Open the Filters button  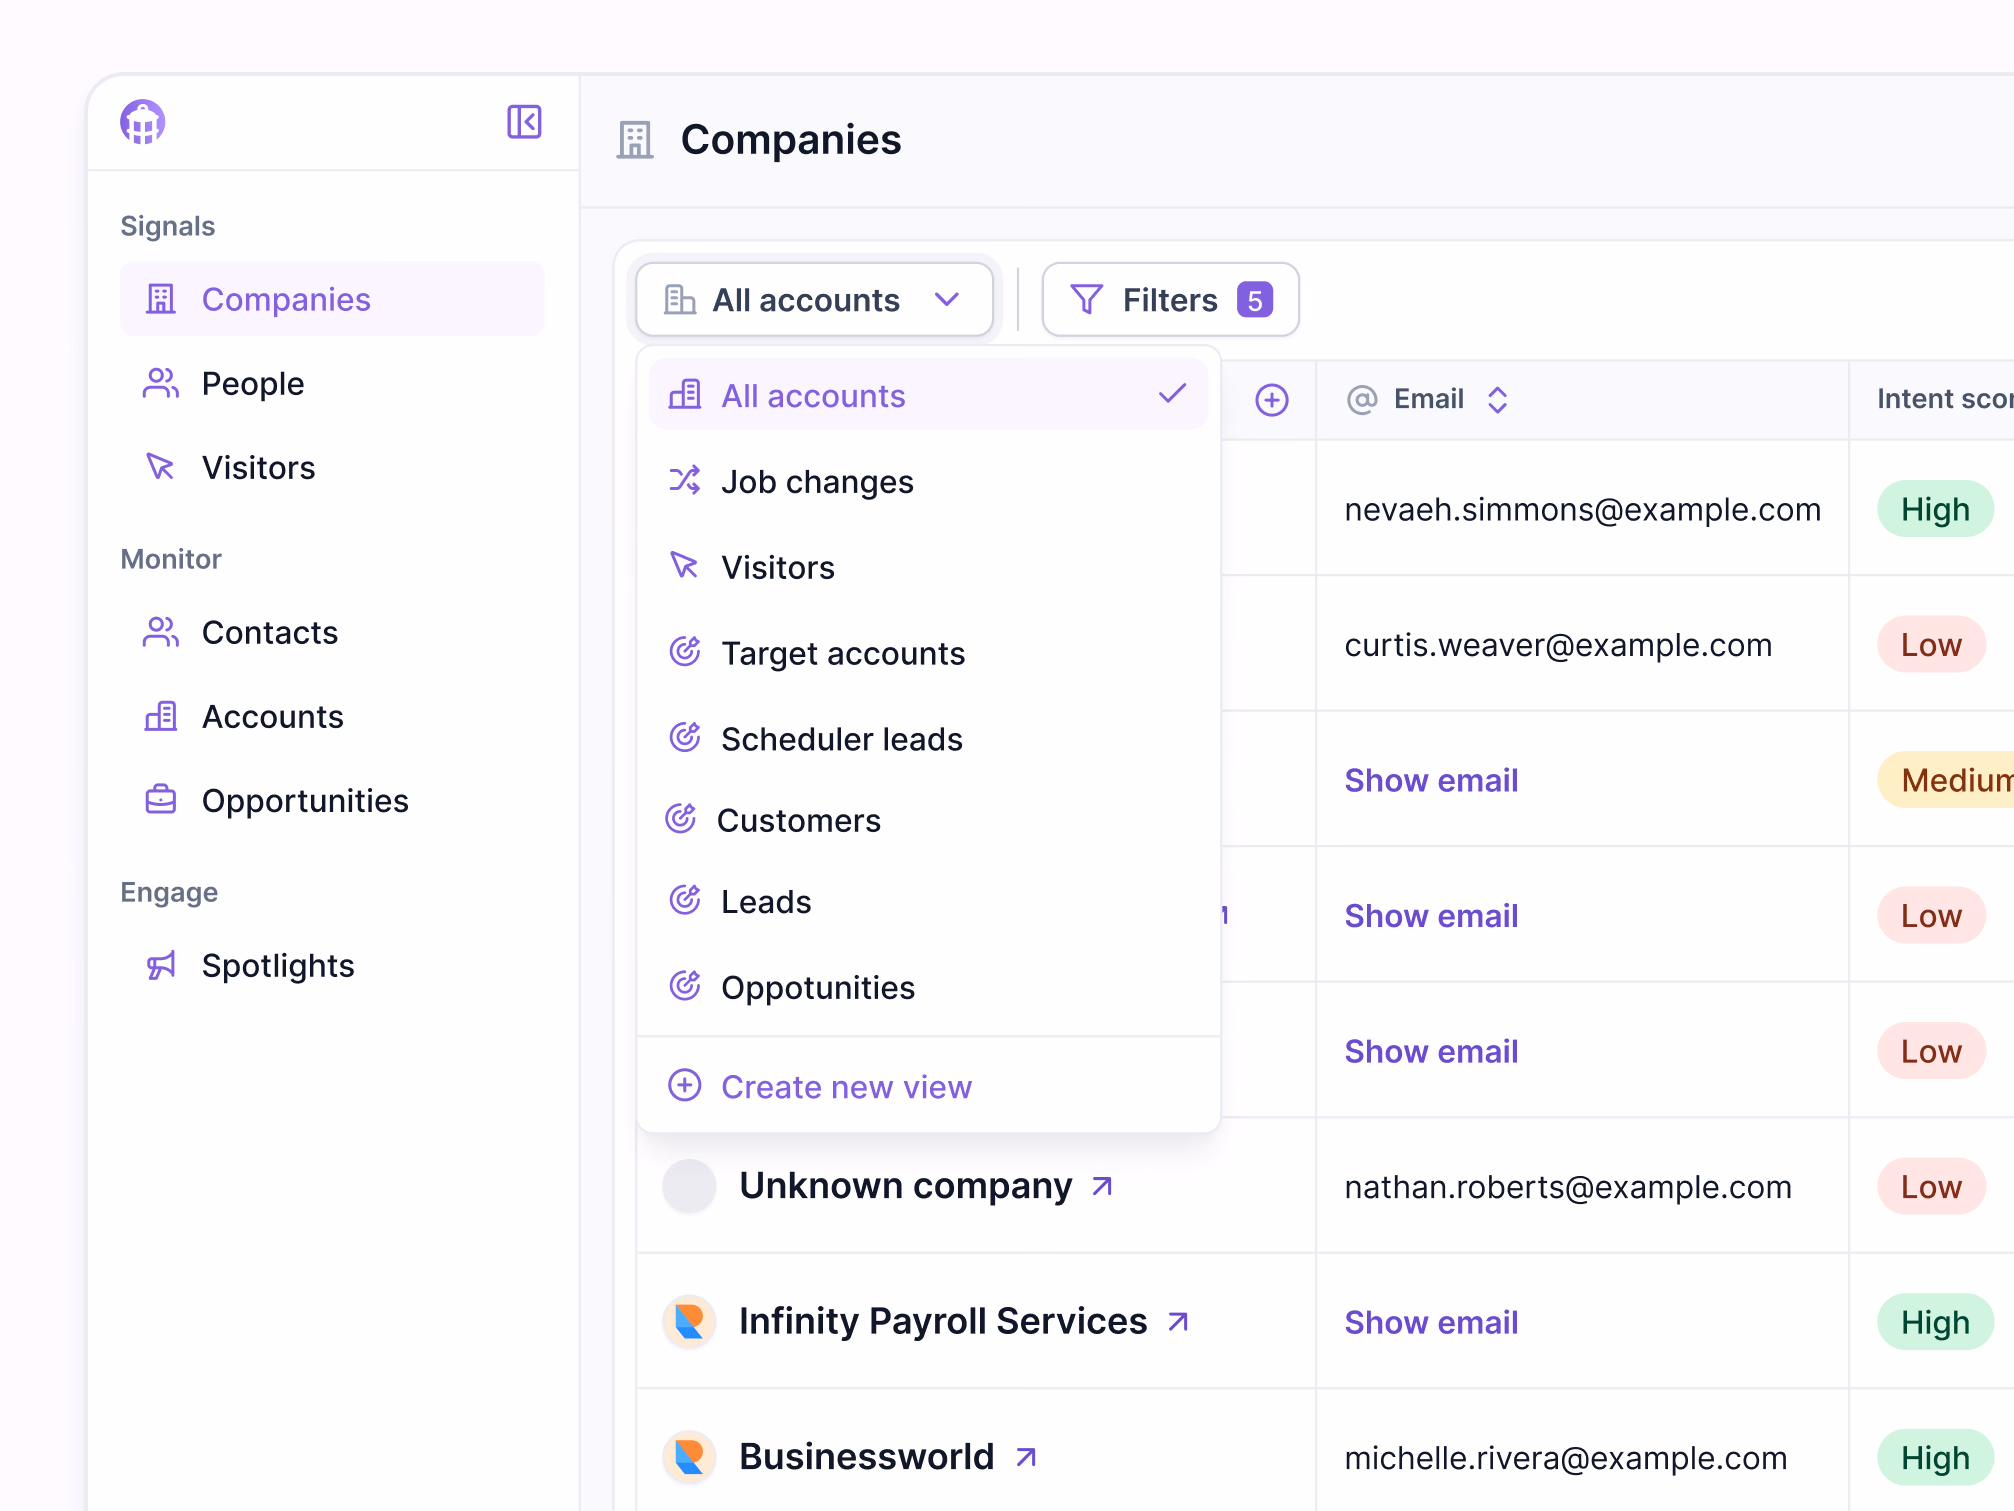[x=1170, y=300]
